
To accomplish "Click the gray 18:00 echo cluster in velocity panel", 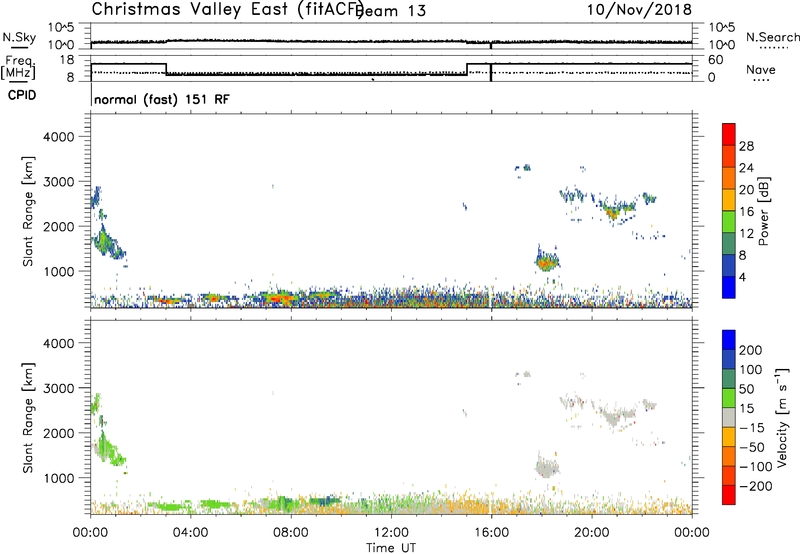I will click(x=547, y=467).
